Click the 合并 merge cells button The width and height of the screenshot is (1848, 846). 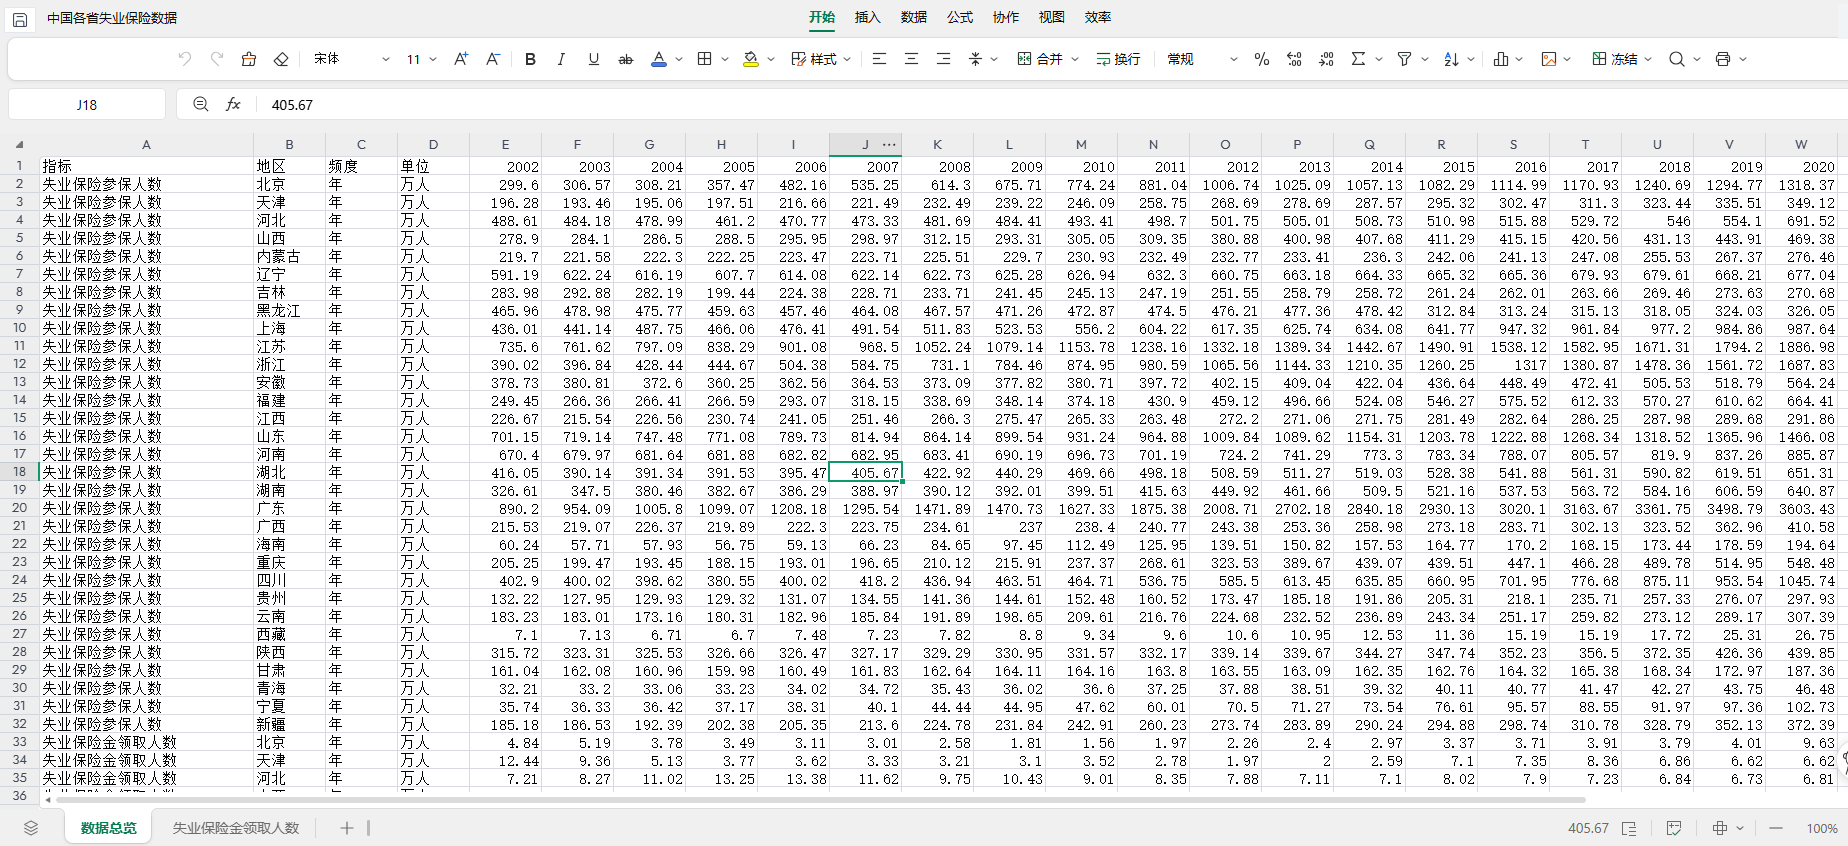tap(1040, 59)
